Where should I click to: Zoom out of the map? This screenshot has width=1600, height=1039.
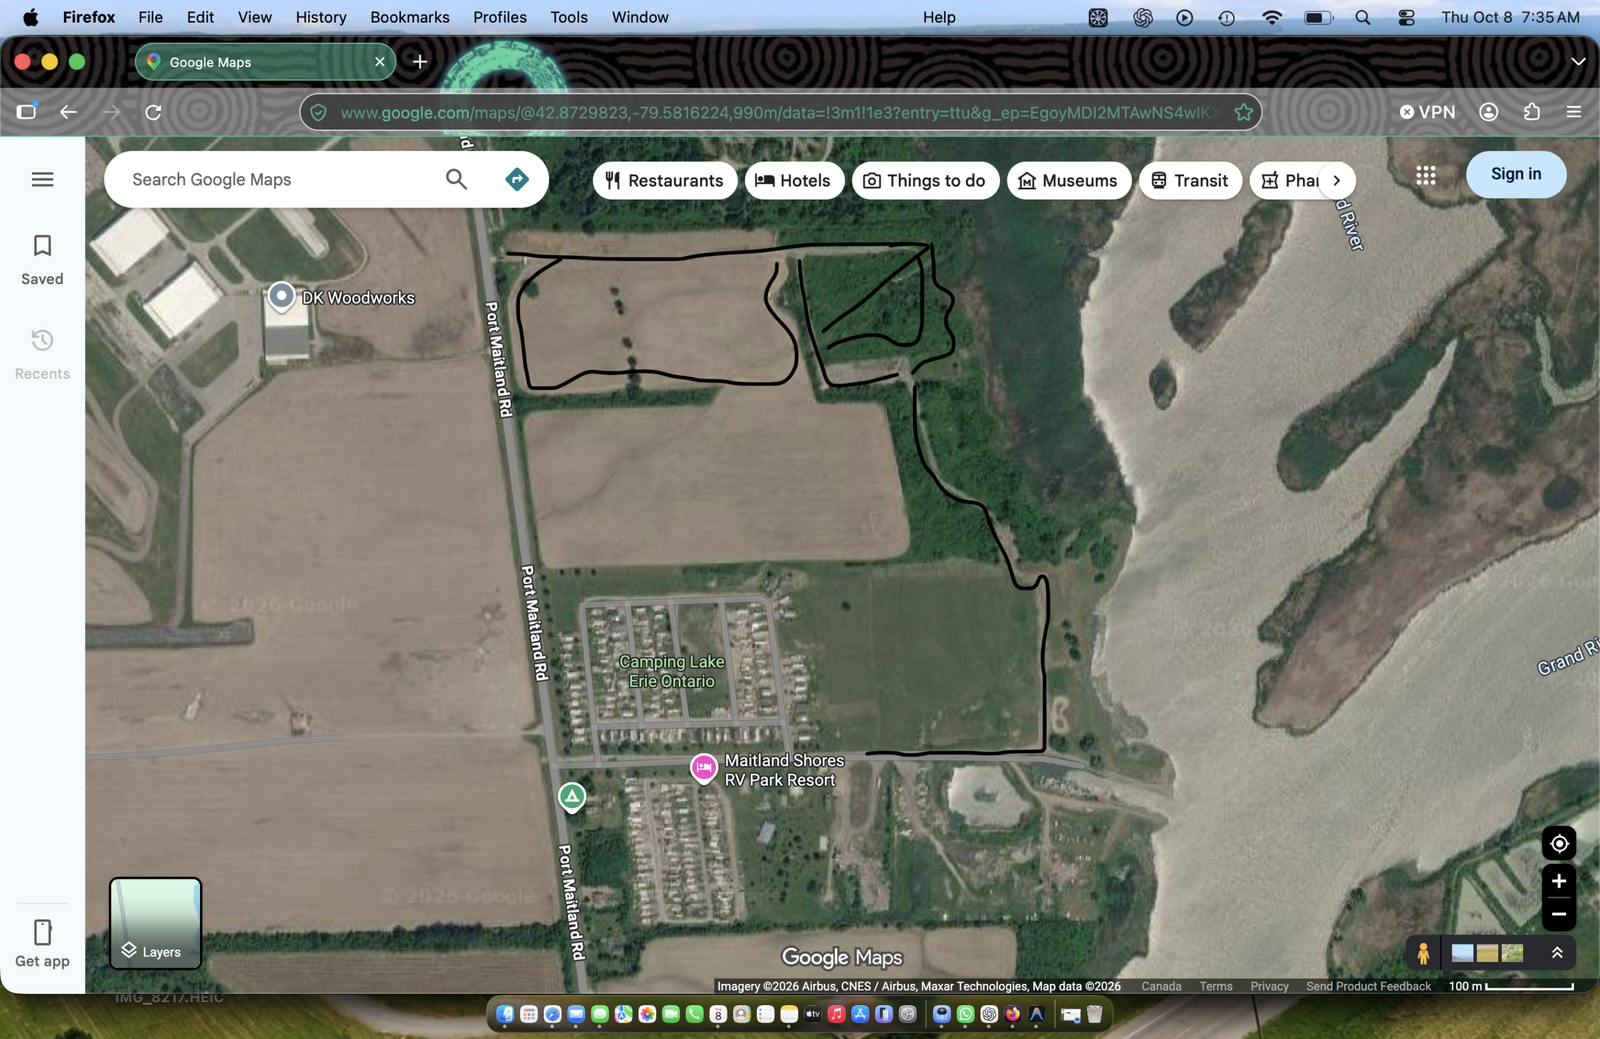point(1559,914)
